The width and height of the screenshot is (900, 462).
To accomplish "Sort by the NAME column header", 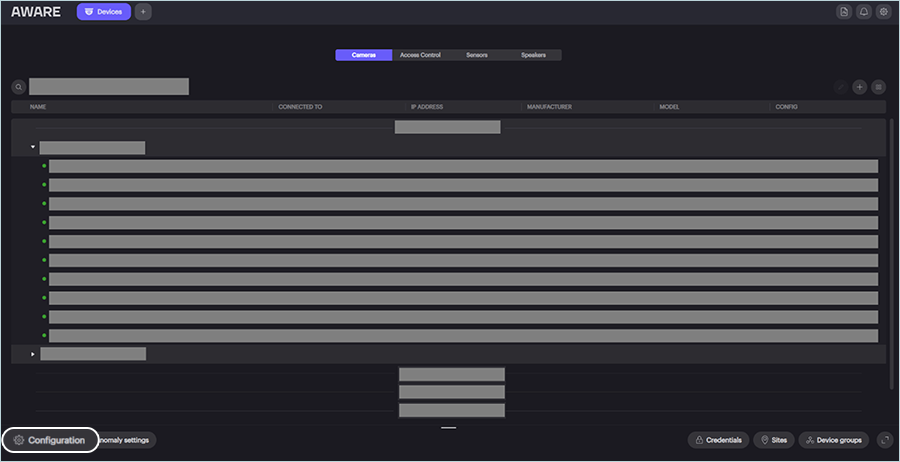I will pyautogui.click(x=38, y=106).
